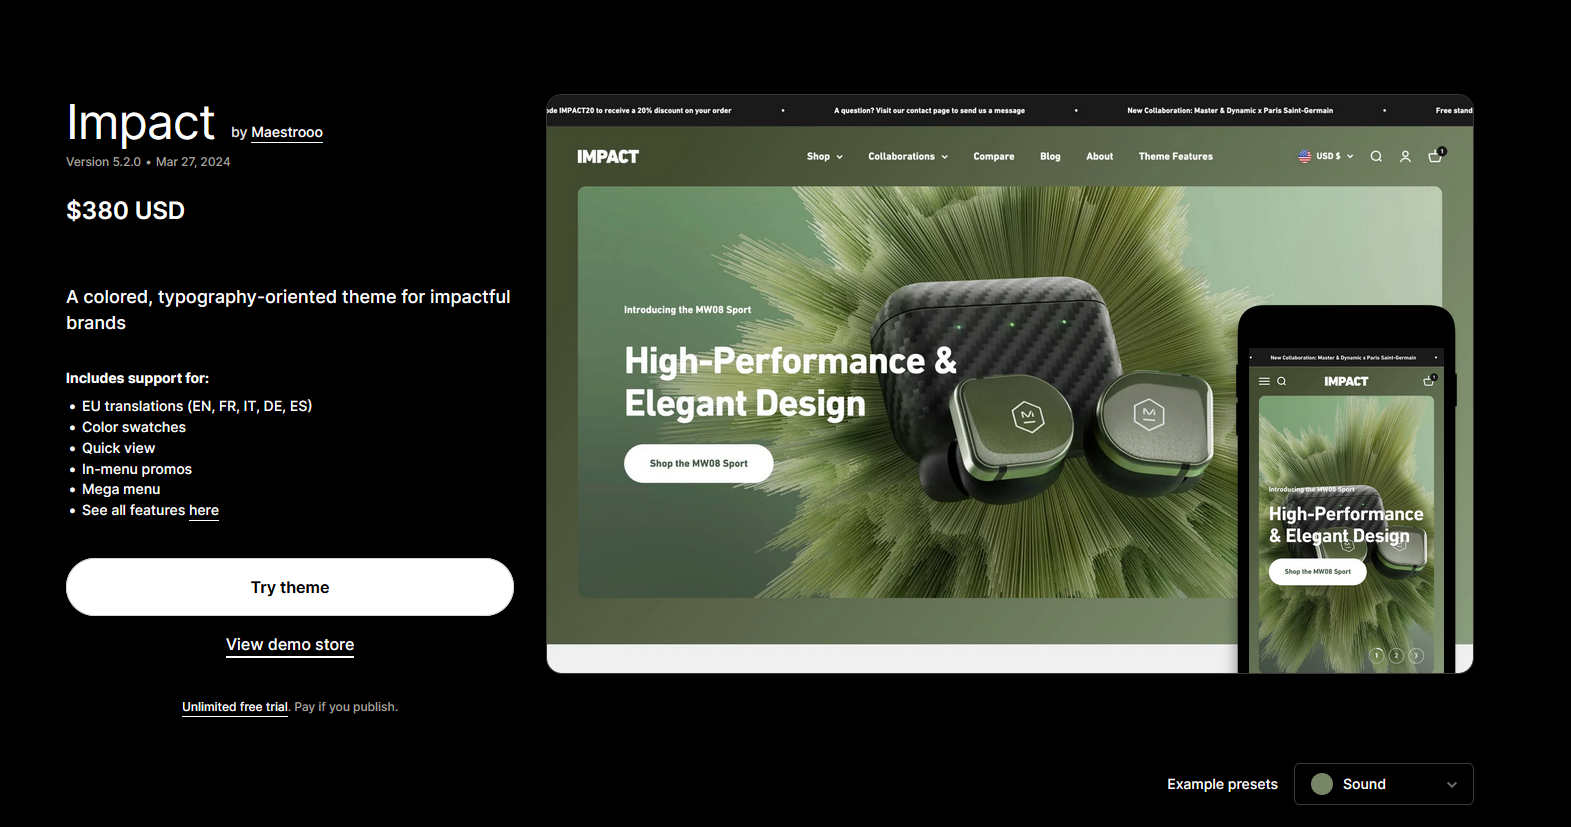1571x827 pixels.
Task: Click the 'New Collaboration: Master & Dynamic' desktop announcement
Action: click(x=1229, y=111)
